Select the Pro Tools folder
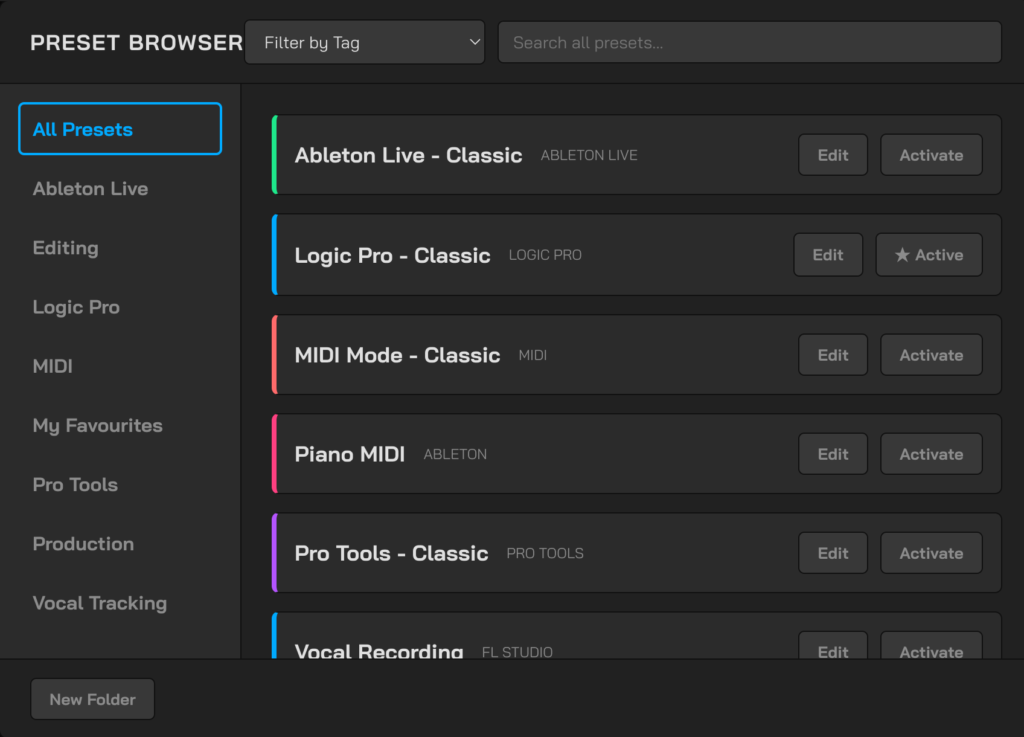Image resolution: width=1024 pixels, height=737 pixels. pyautogui.click(x=75, y=485)
